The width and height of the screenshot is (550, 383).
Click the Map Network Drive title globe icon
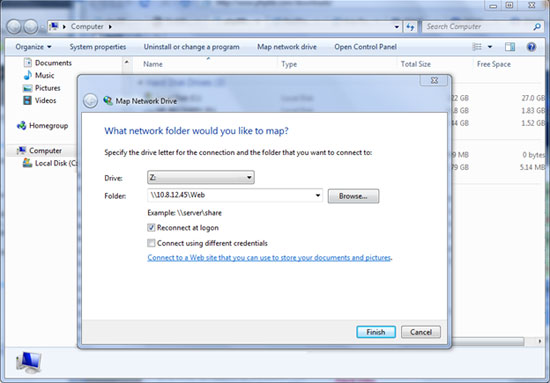click(x=108, y=101)
